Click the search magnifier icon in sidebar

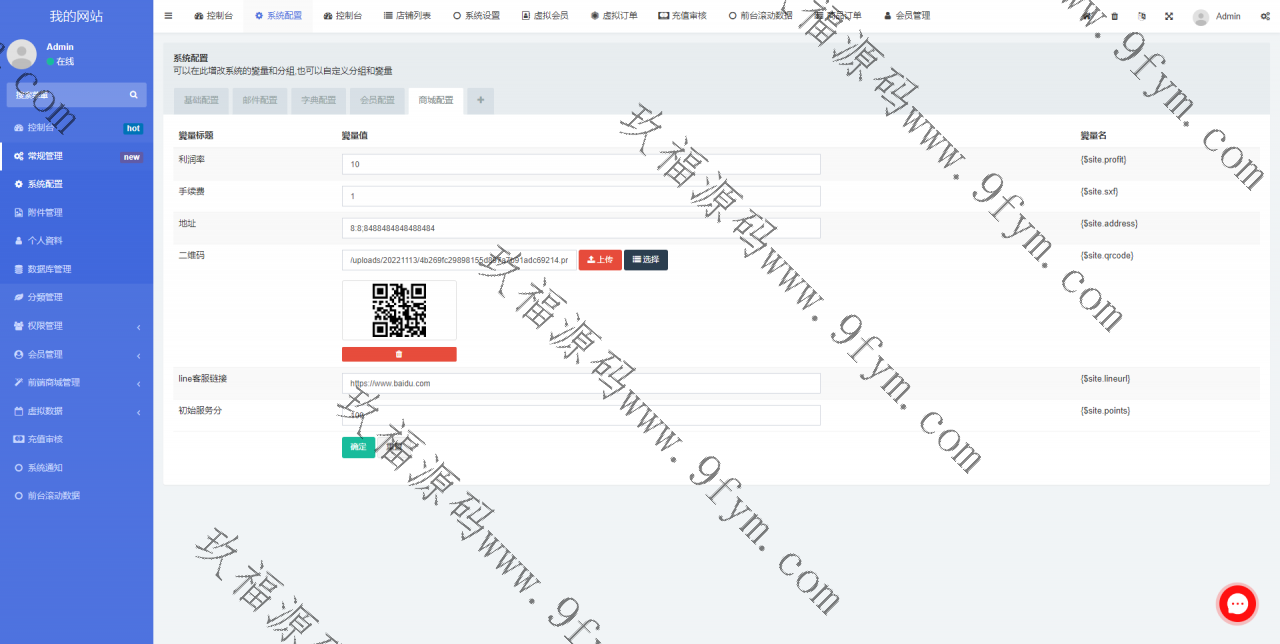pyautogui.click(x=133, y=95)
